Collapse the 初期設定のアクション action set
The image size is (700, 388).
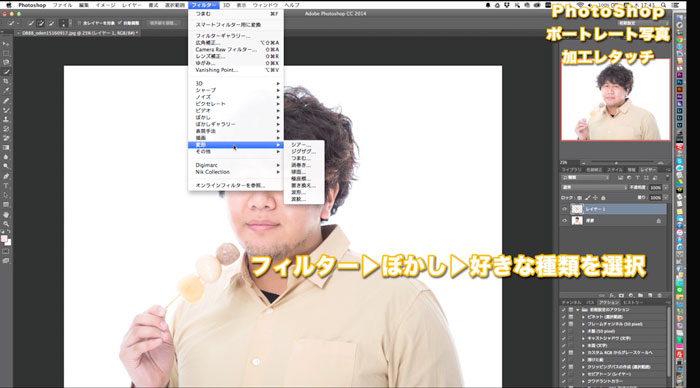[x=578, y=309]
